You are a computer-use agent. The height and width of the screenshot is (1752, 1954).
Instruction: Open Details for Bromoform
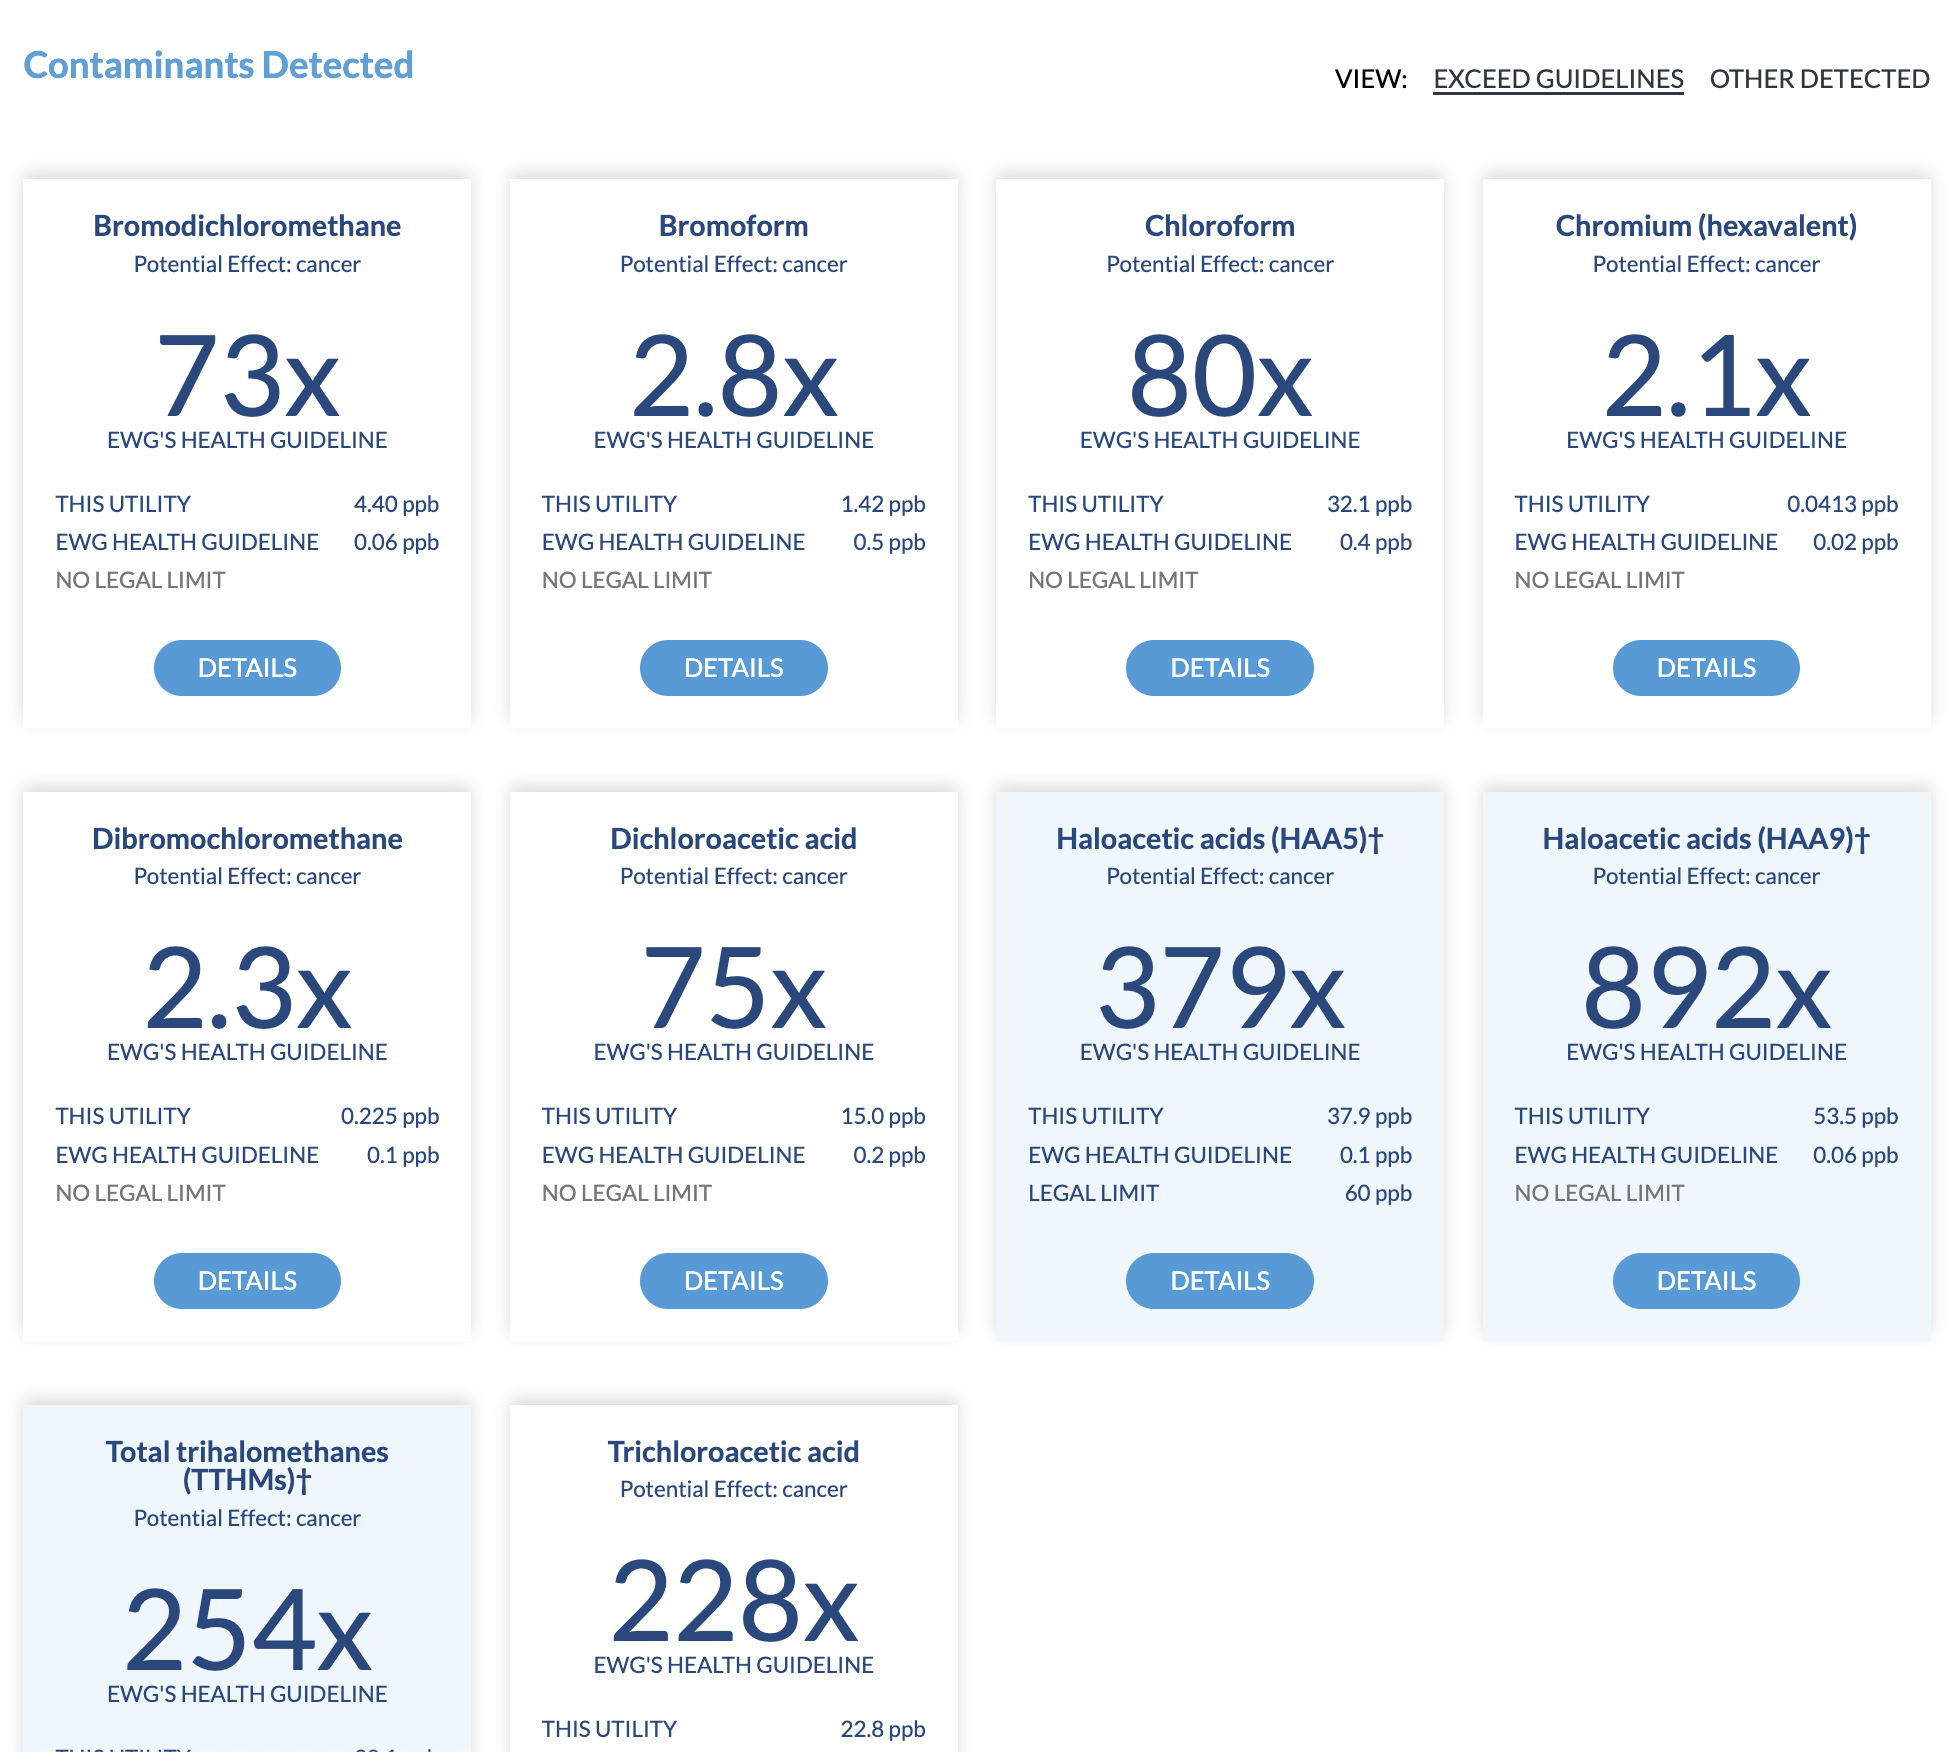[x=733, y=668]
